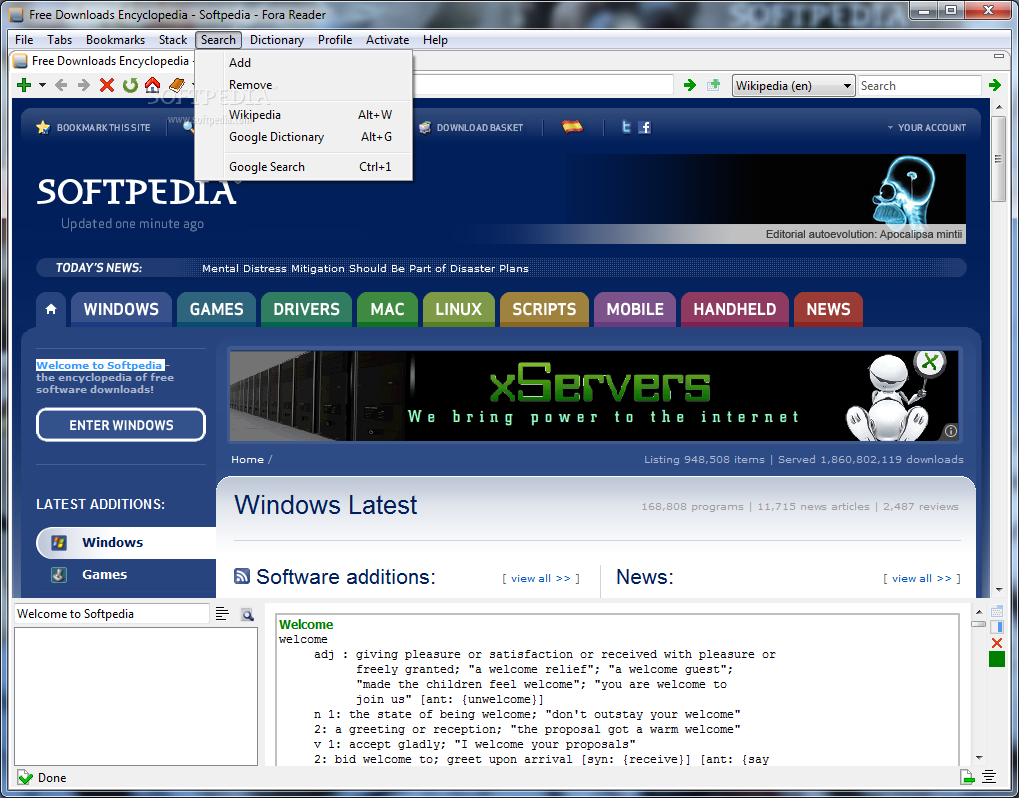Click the ENTER WINDOWS button
This screenshot has width=1019, height=798.
click(121, 425)
